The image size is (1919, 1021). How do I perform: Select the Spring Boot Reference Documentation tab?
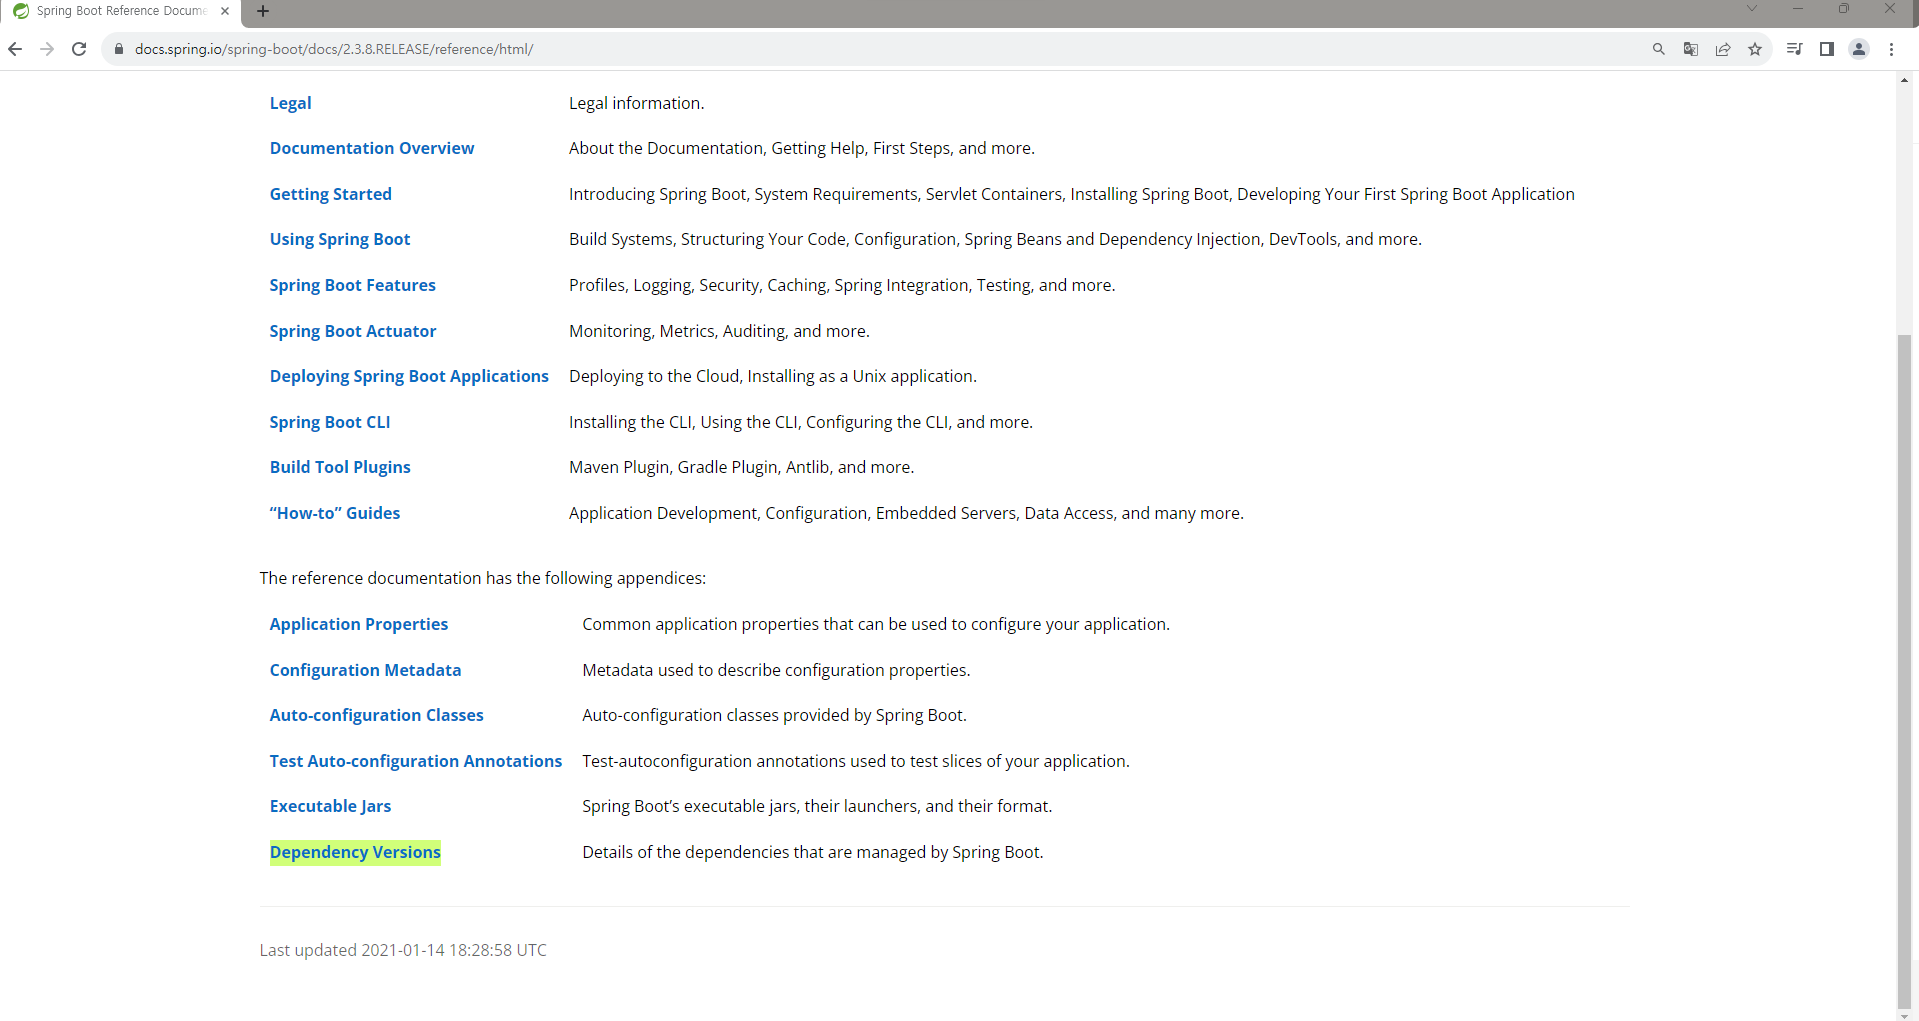coord(120,11)
